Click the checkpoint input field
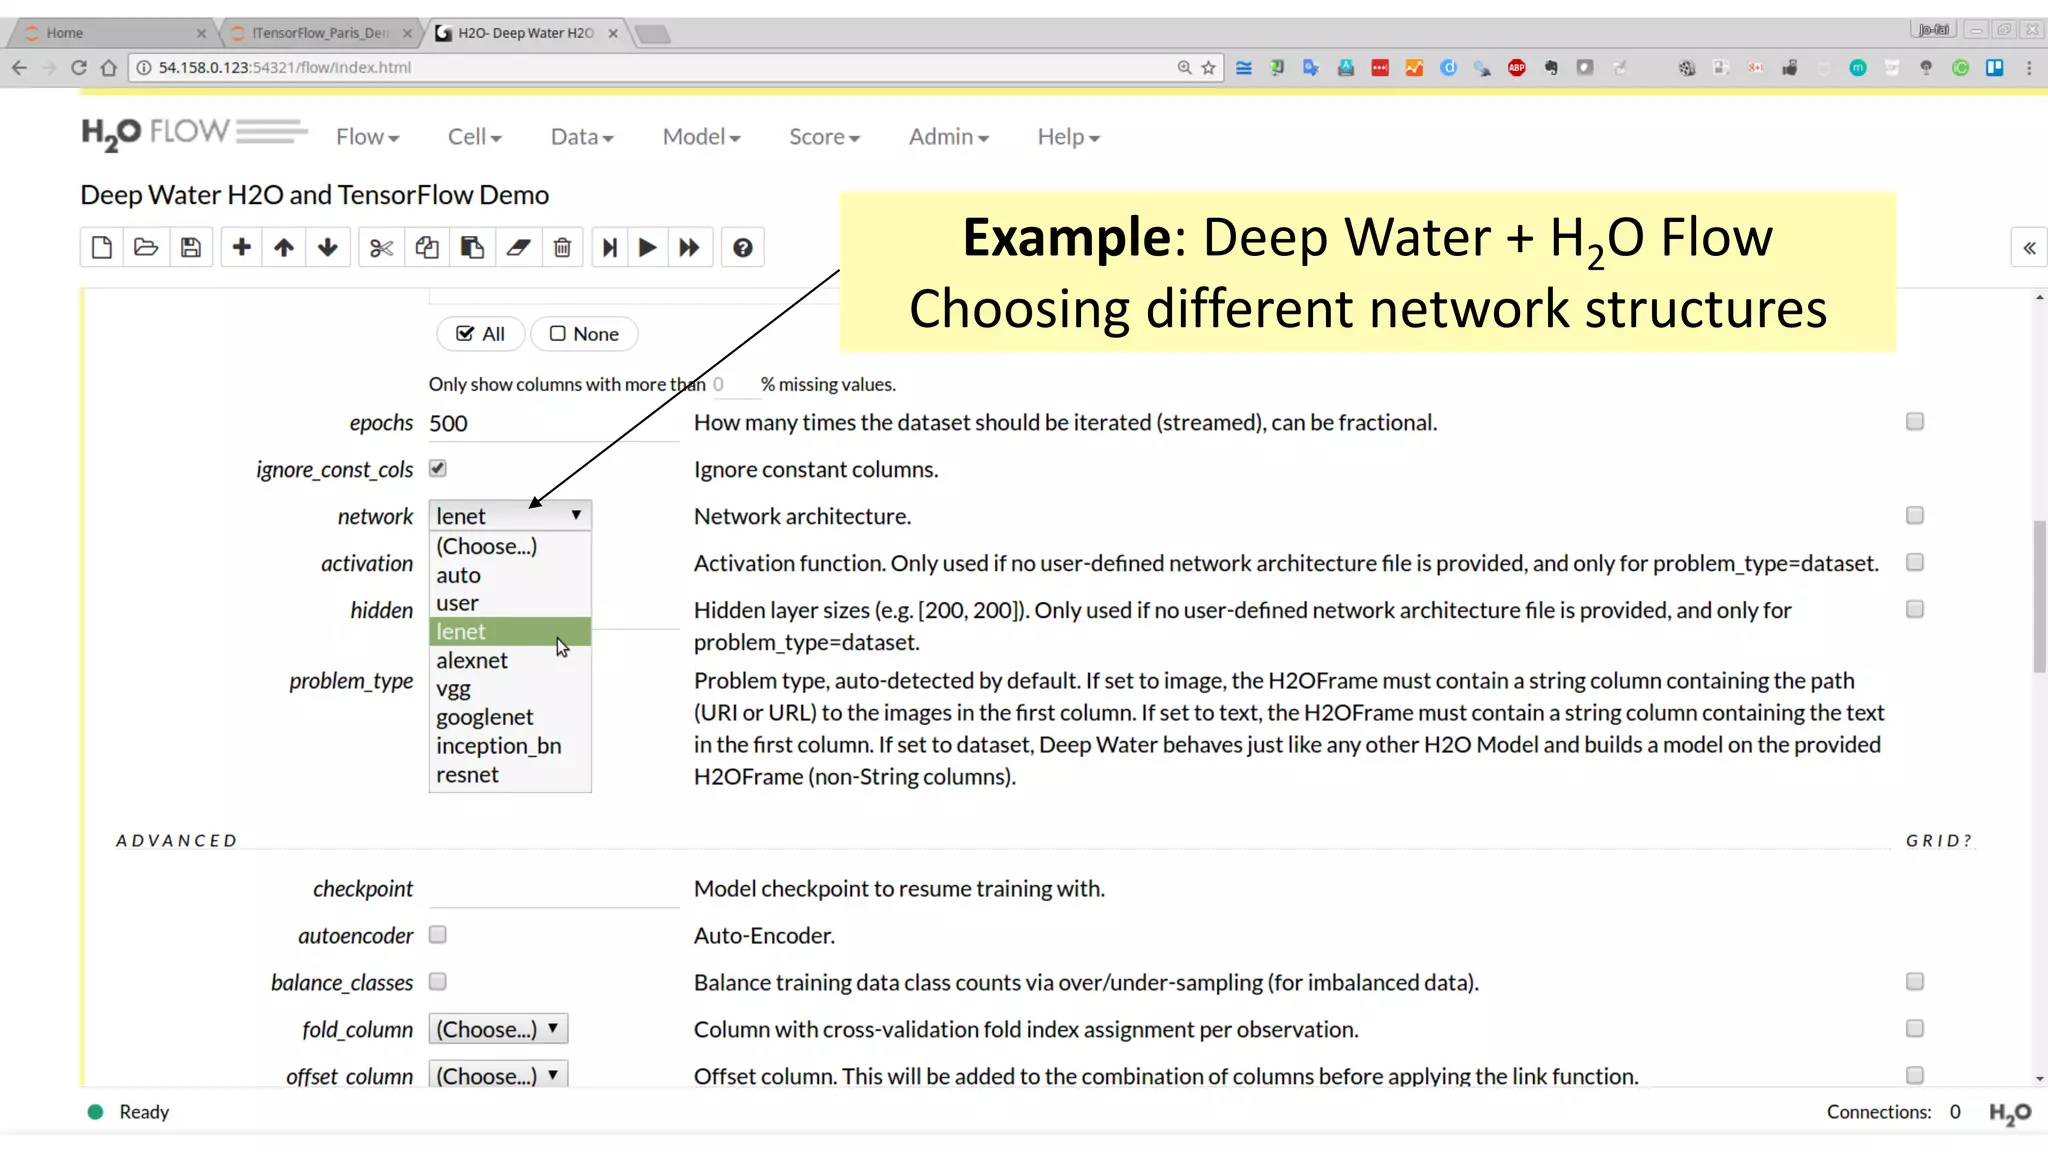The width and height of the screenshot is (2048, 1152). pyautogui.click(x=554, y=889)
